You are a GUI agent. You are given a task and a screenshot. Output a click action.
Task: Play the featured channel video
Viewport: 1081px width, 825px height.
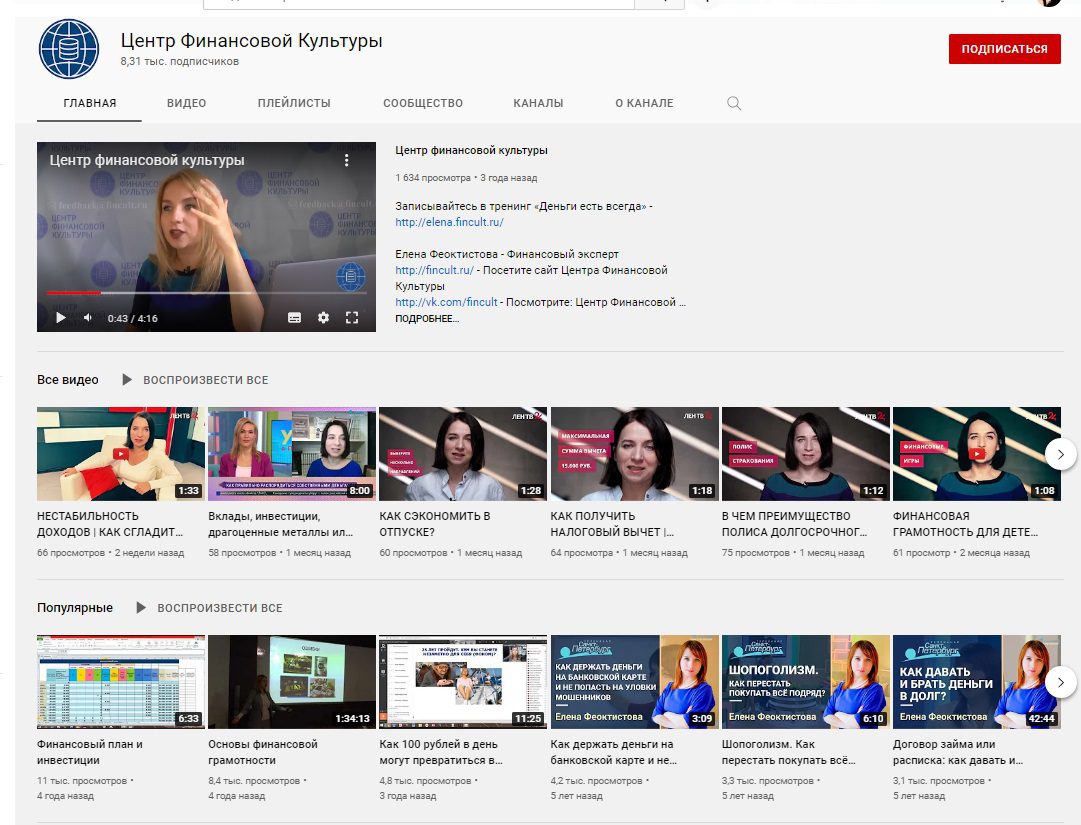tap(61, 318)
